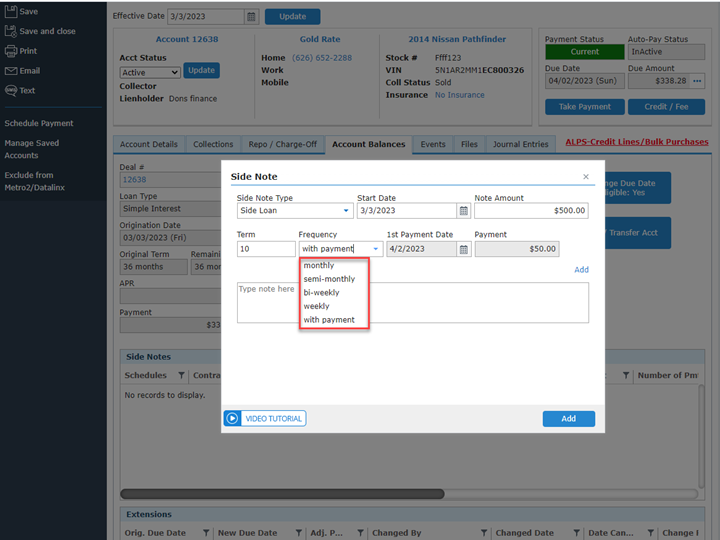Click the Term input field
The width and height of the screenshot is (720, 540).
pos(266,249)
